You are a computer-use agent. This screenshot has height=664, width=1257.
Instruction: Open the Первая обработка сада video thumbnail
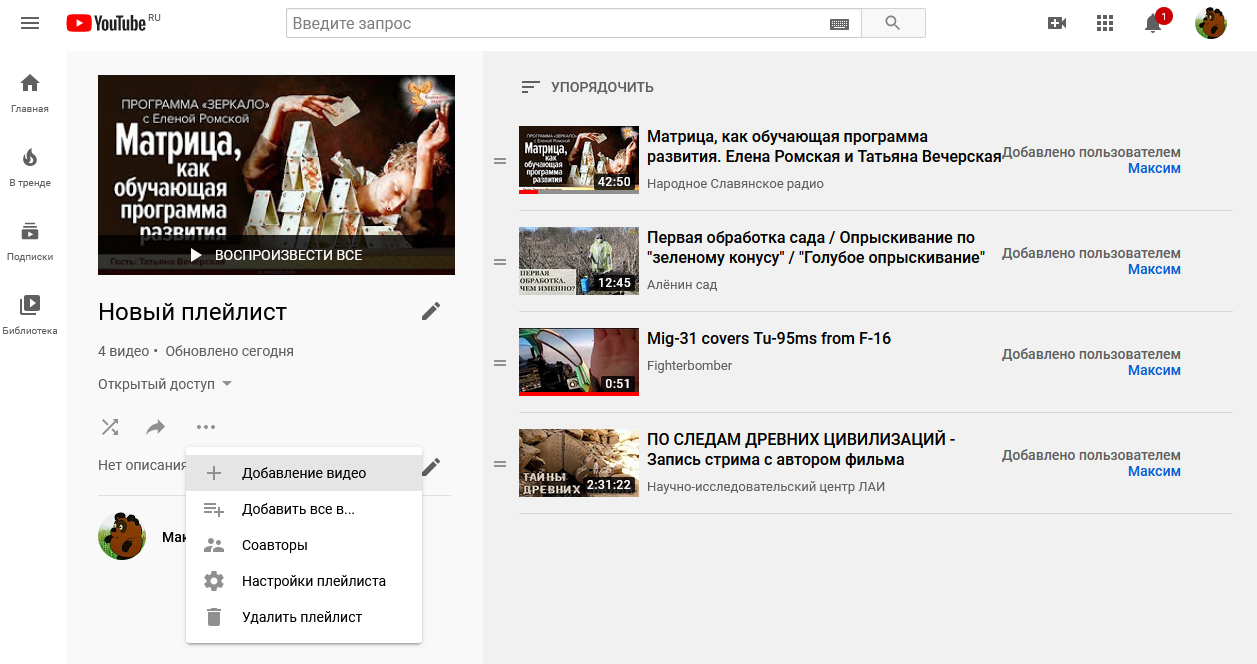(578, 261)
